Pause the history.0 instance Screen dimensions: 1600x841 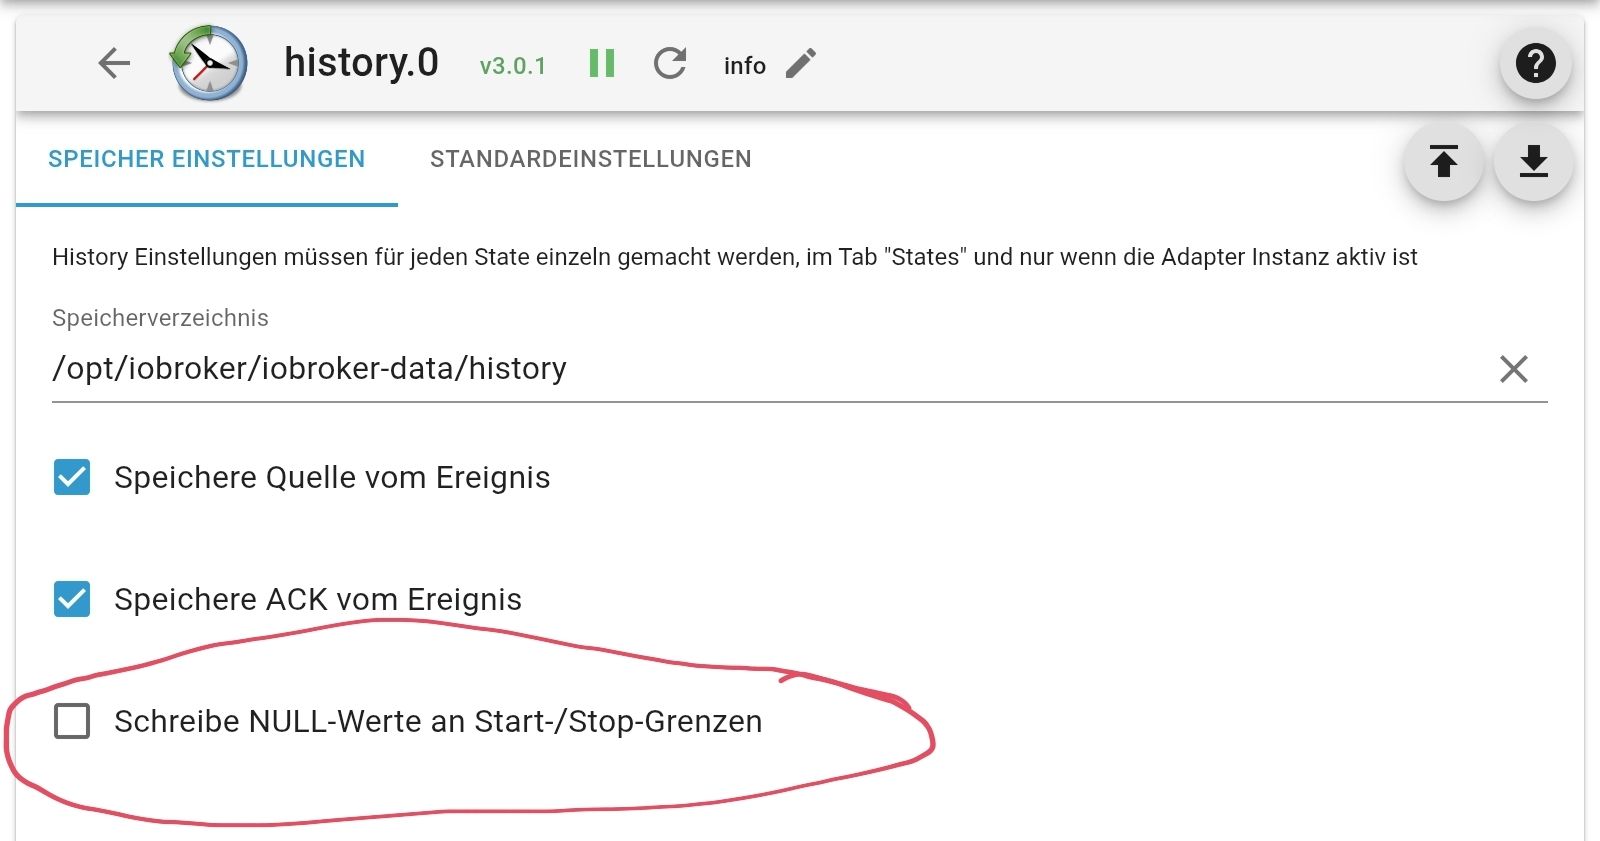click(601, 64)
